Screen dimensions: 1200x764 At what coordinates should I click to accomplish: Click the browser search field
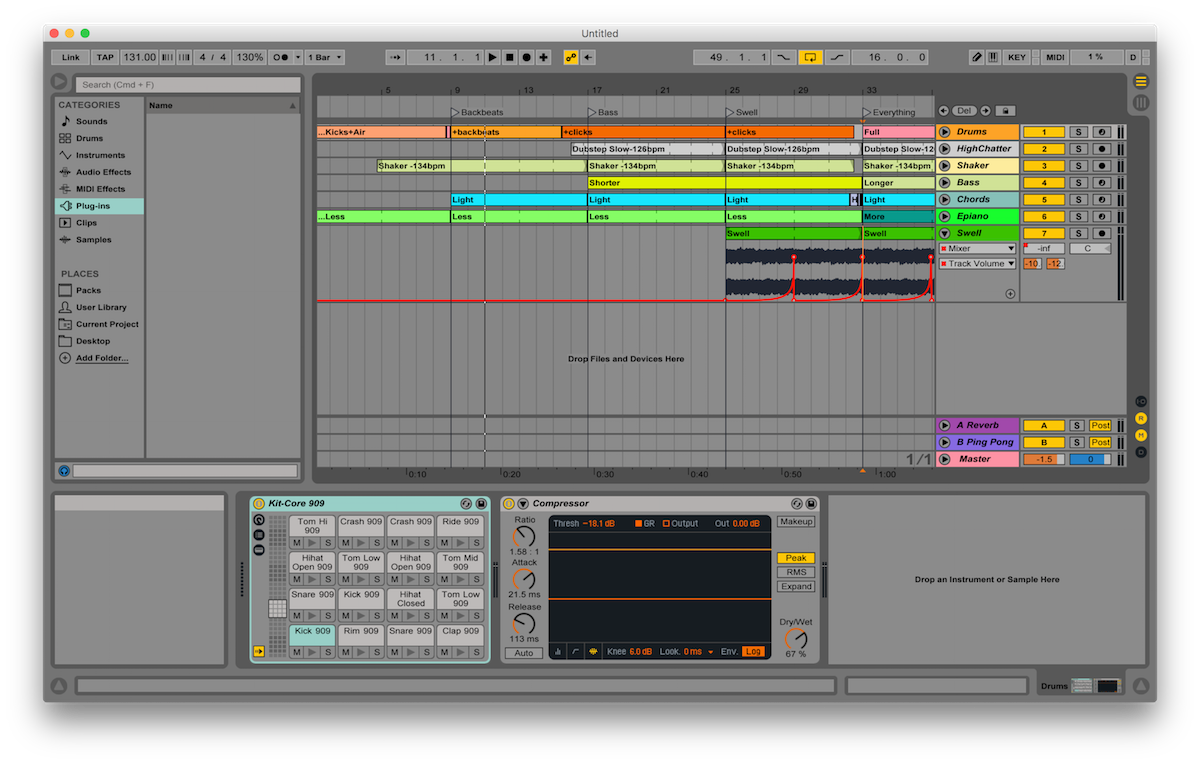[x=188, y=85]
